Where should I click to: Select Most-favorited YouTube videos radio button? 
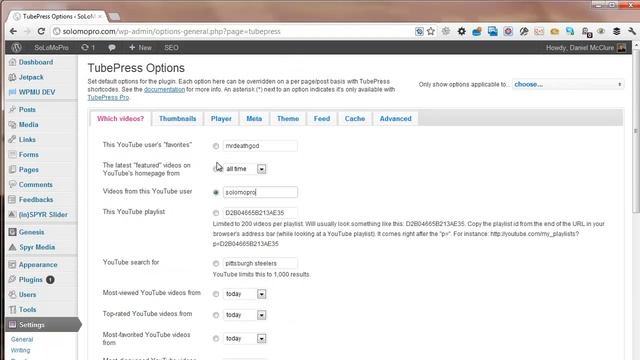tap(216, 338)
